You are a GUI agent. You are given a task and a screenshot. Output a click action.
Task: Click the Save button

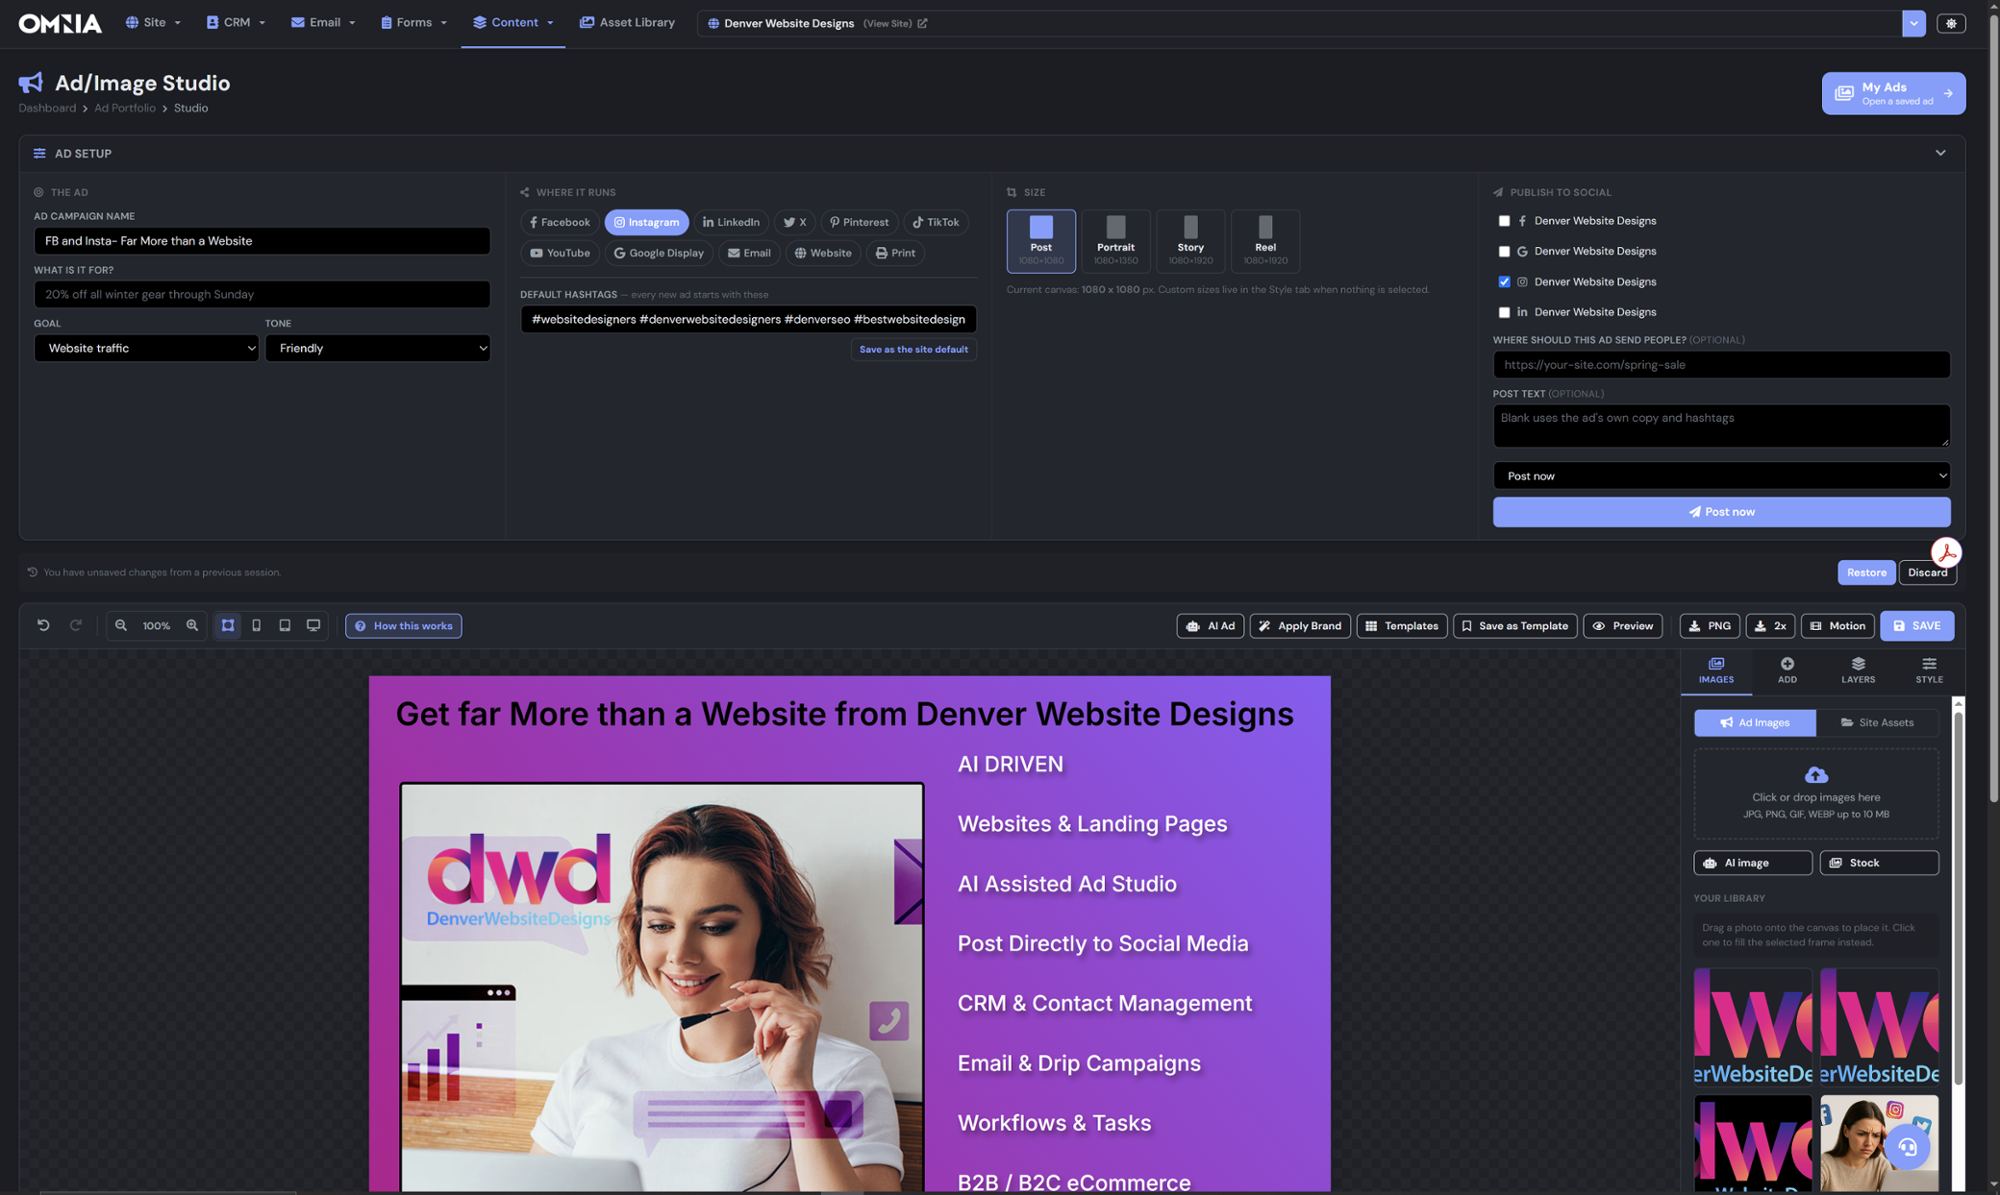pos(1917,626)
